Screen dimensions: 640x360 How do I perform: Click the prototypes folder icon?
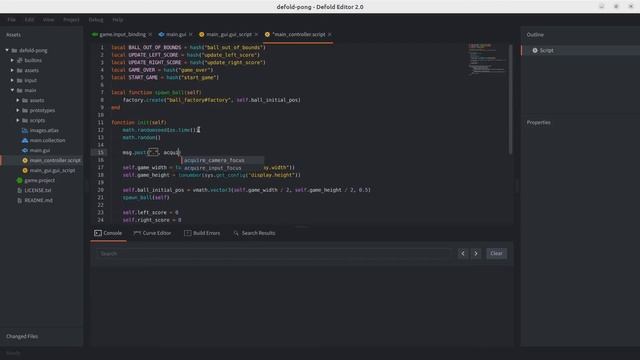click(25, 111)
